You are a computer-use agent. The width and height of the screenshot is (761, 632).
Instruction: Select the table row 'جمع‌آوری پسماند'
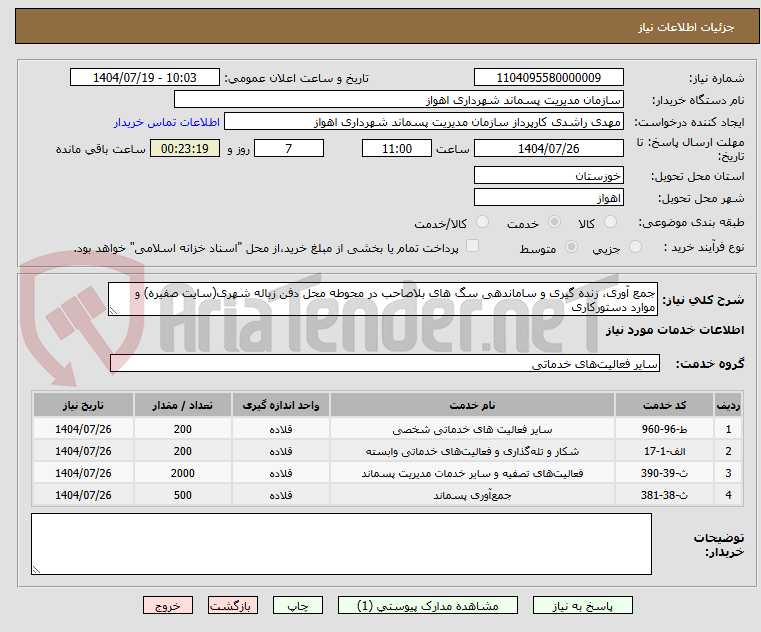click(472, 495)
